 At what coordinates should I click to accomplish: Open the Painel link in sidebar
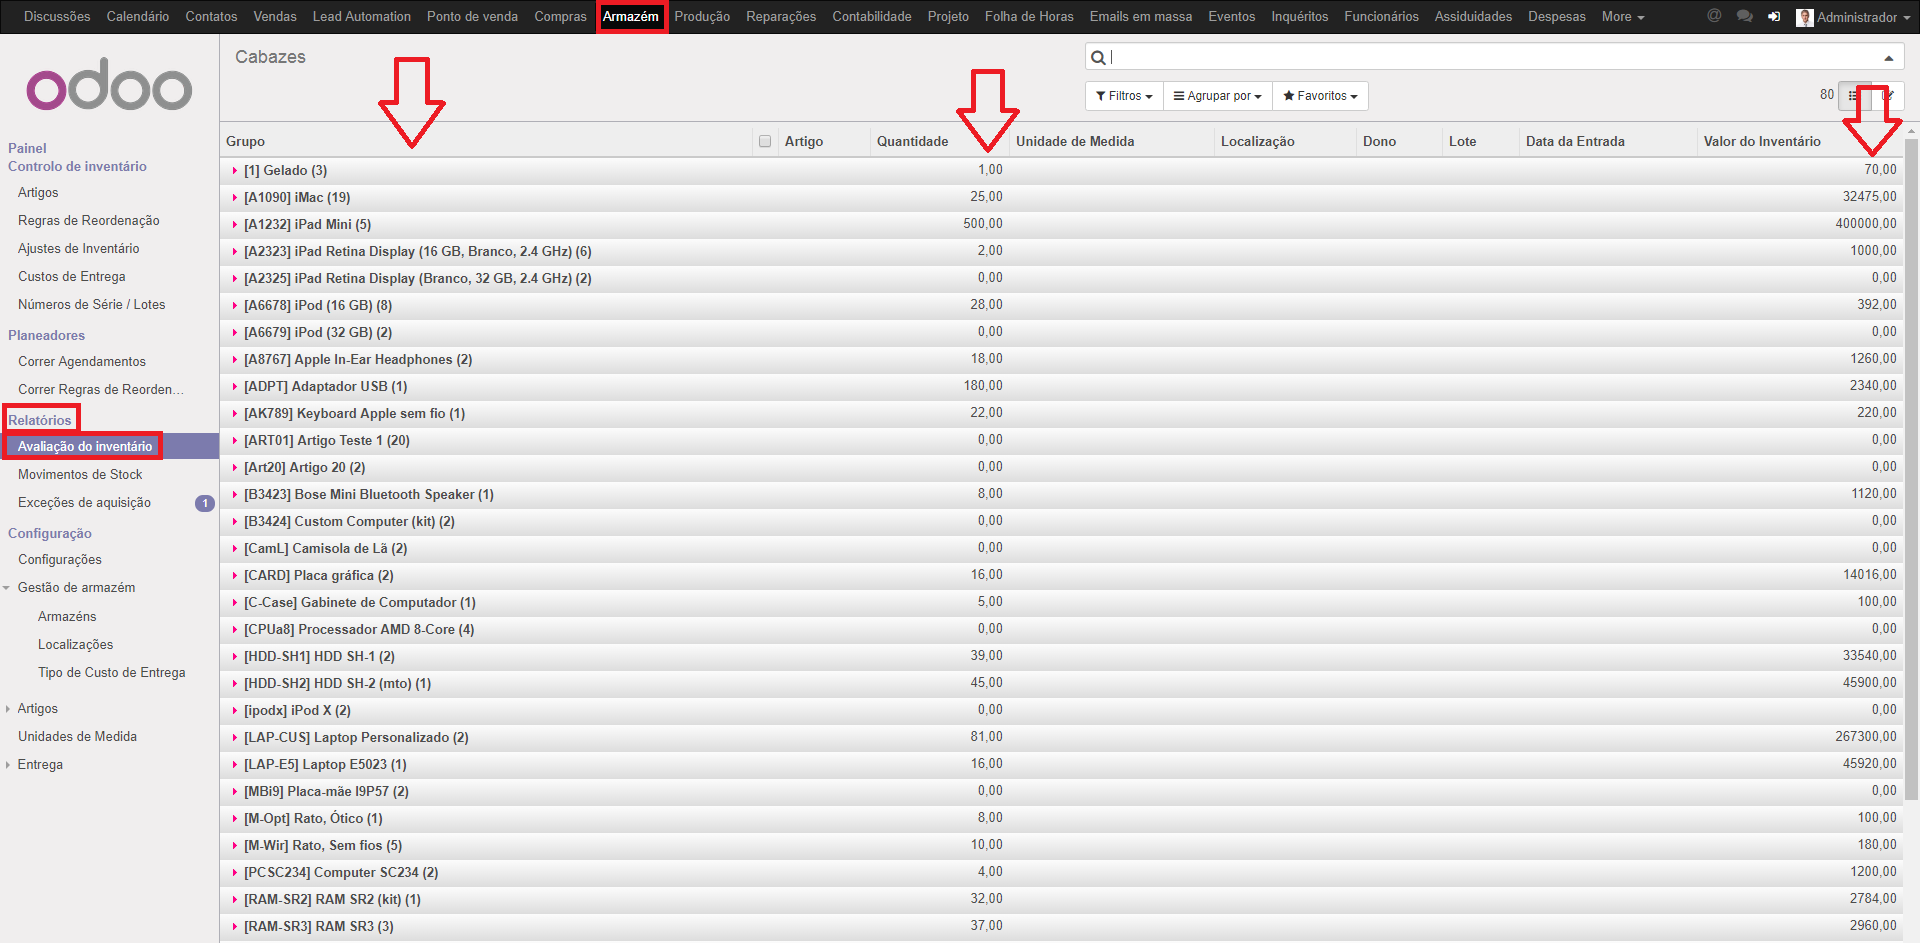pos(27,148)
